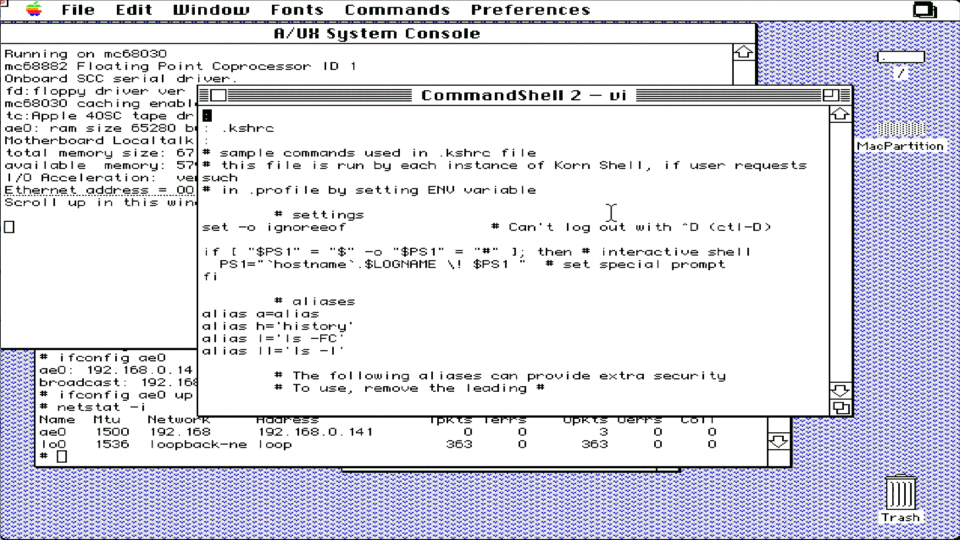This screenshot has height=540, width=960.
Task: Click address 192.168.0.141 in netstat output
Action: click(x=315, y=432)
